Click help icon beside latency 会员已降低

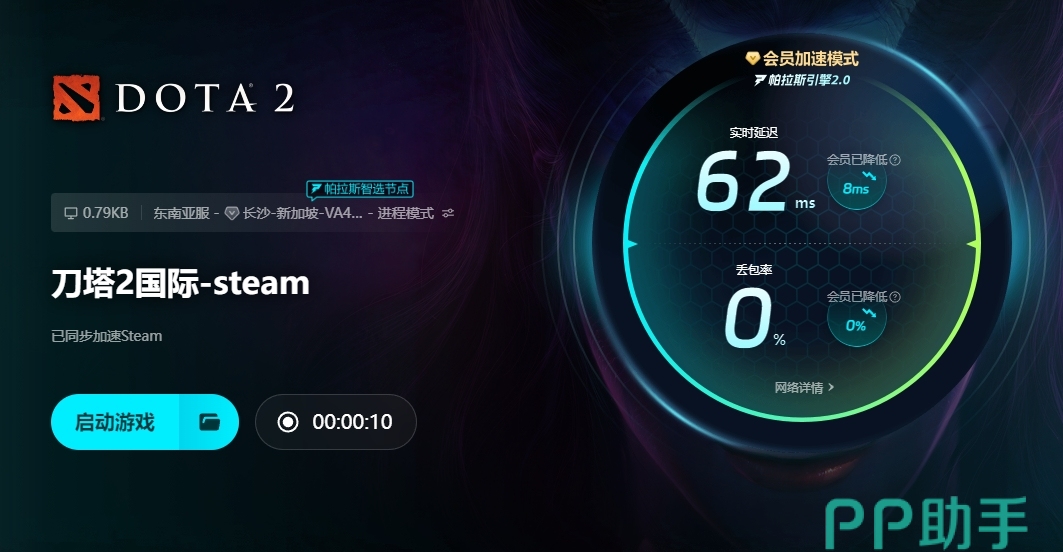(895, 160)
